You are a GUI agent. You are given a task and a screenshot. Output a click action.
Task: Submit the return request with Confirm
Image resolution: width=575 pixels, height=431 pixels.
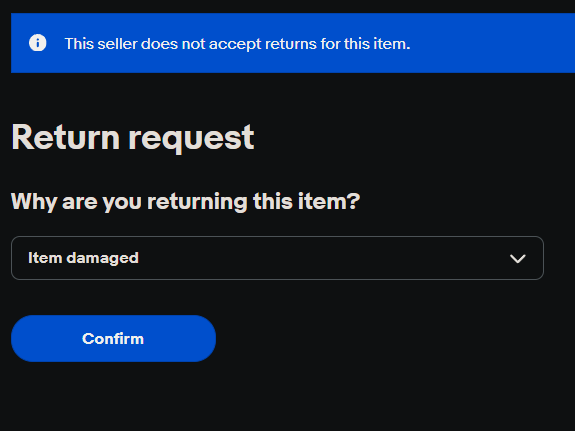point(113,338)
